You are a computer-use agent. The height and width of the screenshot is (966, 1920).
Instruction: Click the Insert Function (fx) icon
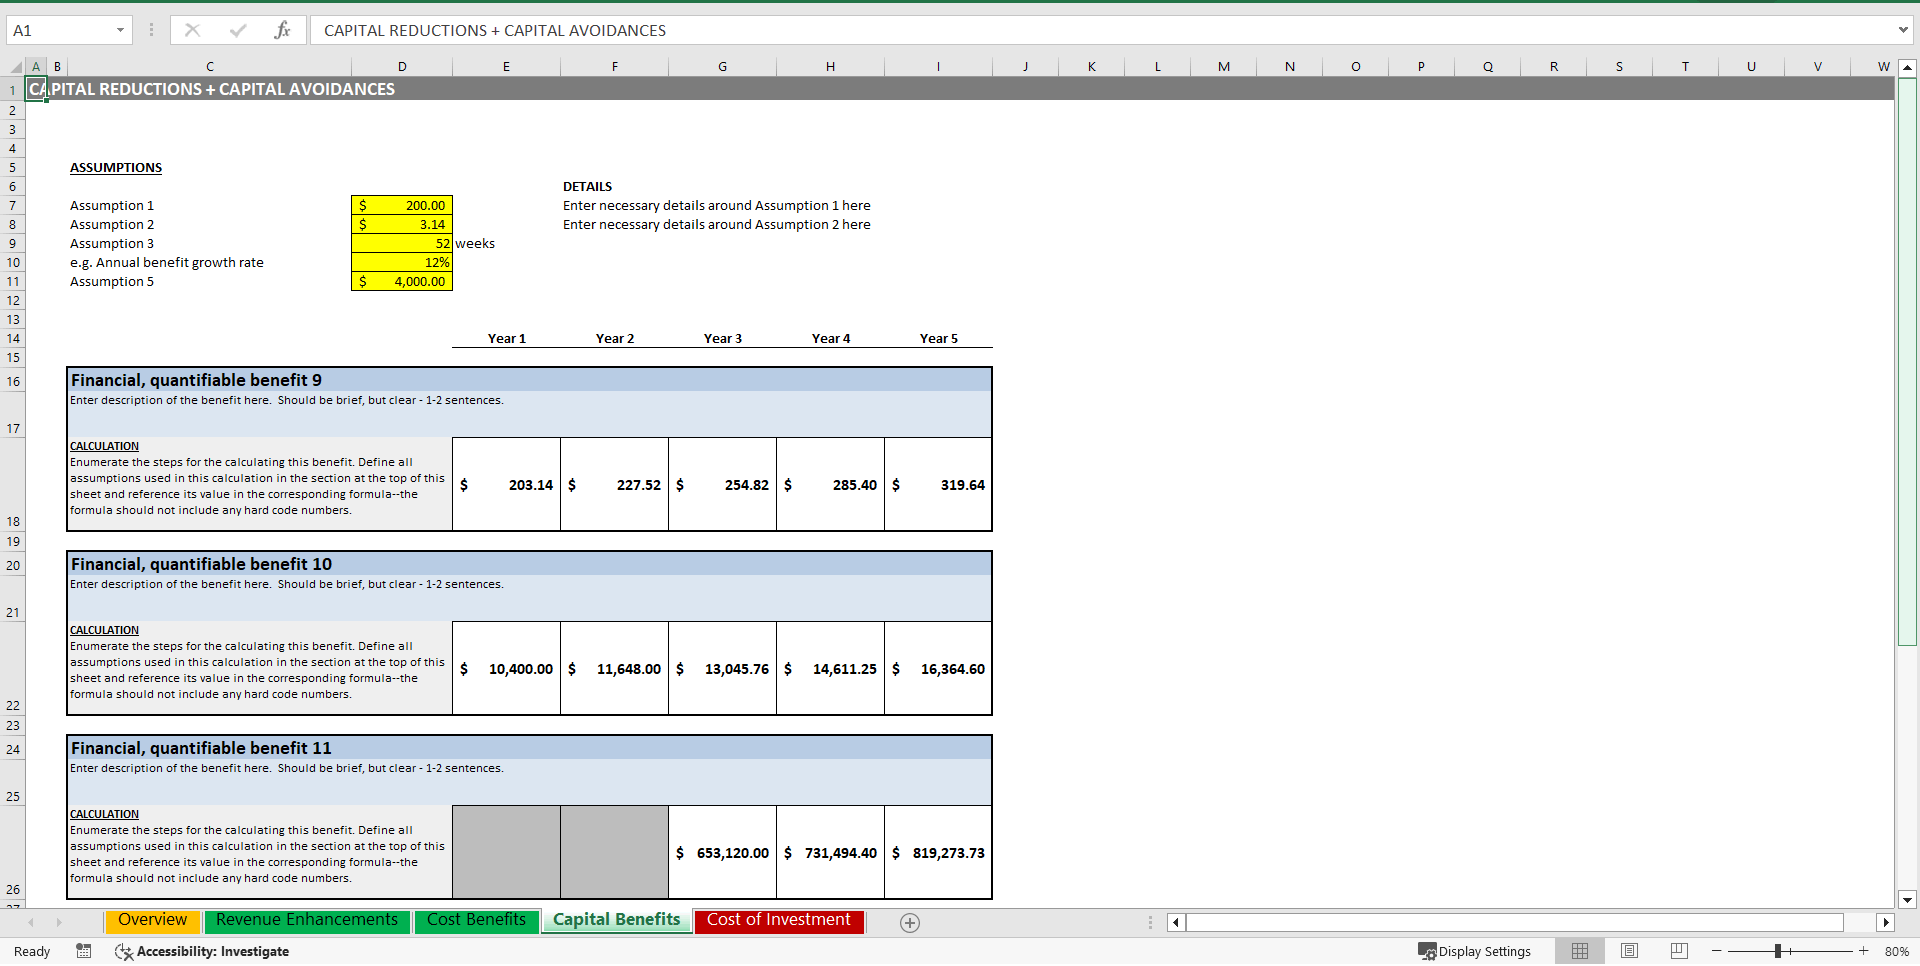[x=283, y=30]
